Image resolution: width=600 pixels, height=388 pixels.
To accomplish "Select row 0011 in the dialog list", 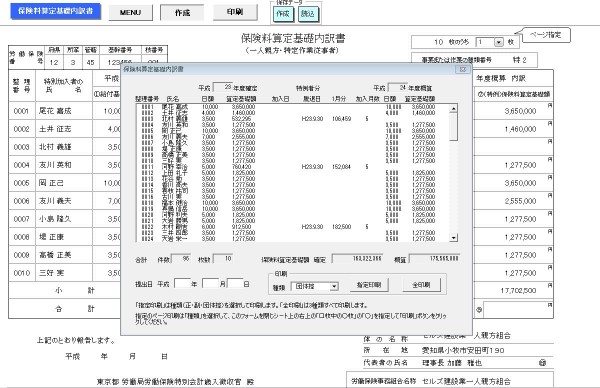I will [293, 167].
